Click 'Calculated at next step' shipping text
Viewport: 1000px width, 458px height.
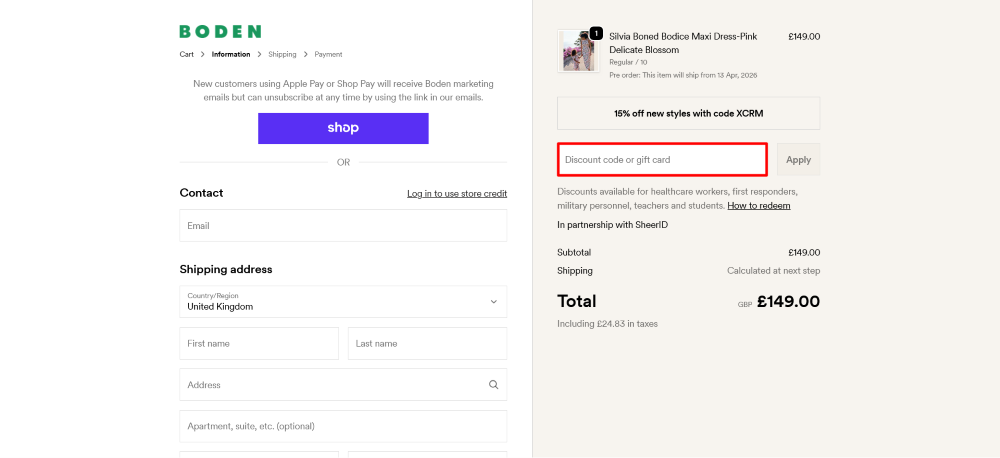pyautogui.click(x=774, y=270)
